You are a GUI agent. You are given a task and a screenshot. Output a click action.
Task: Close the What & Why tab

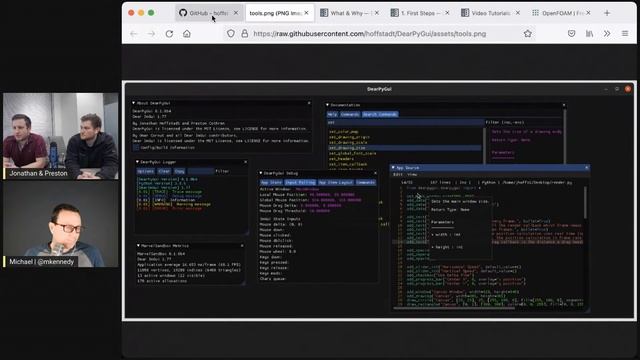[377, 13]
